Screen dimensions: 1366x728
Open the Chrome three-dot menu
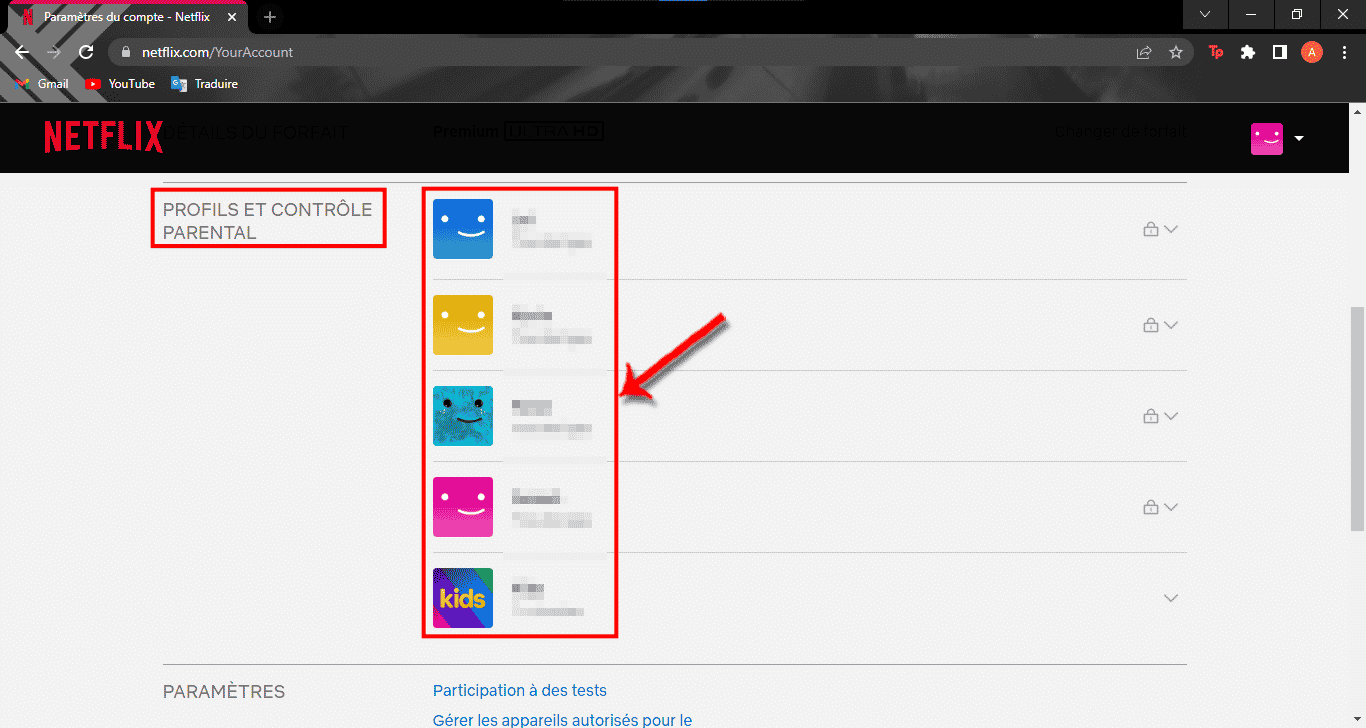(x=1344, y=52)
